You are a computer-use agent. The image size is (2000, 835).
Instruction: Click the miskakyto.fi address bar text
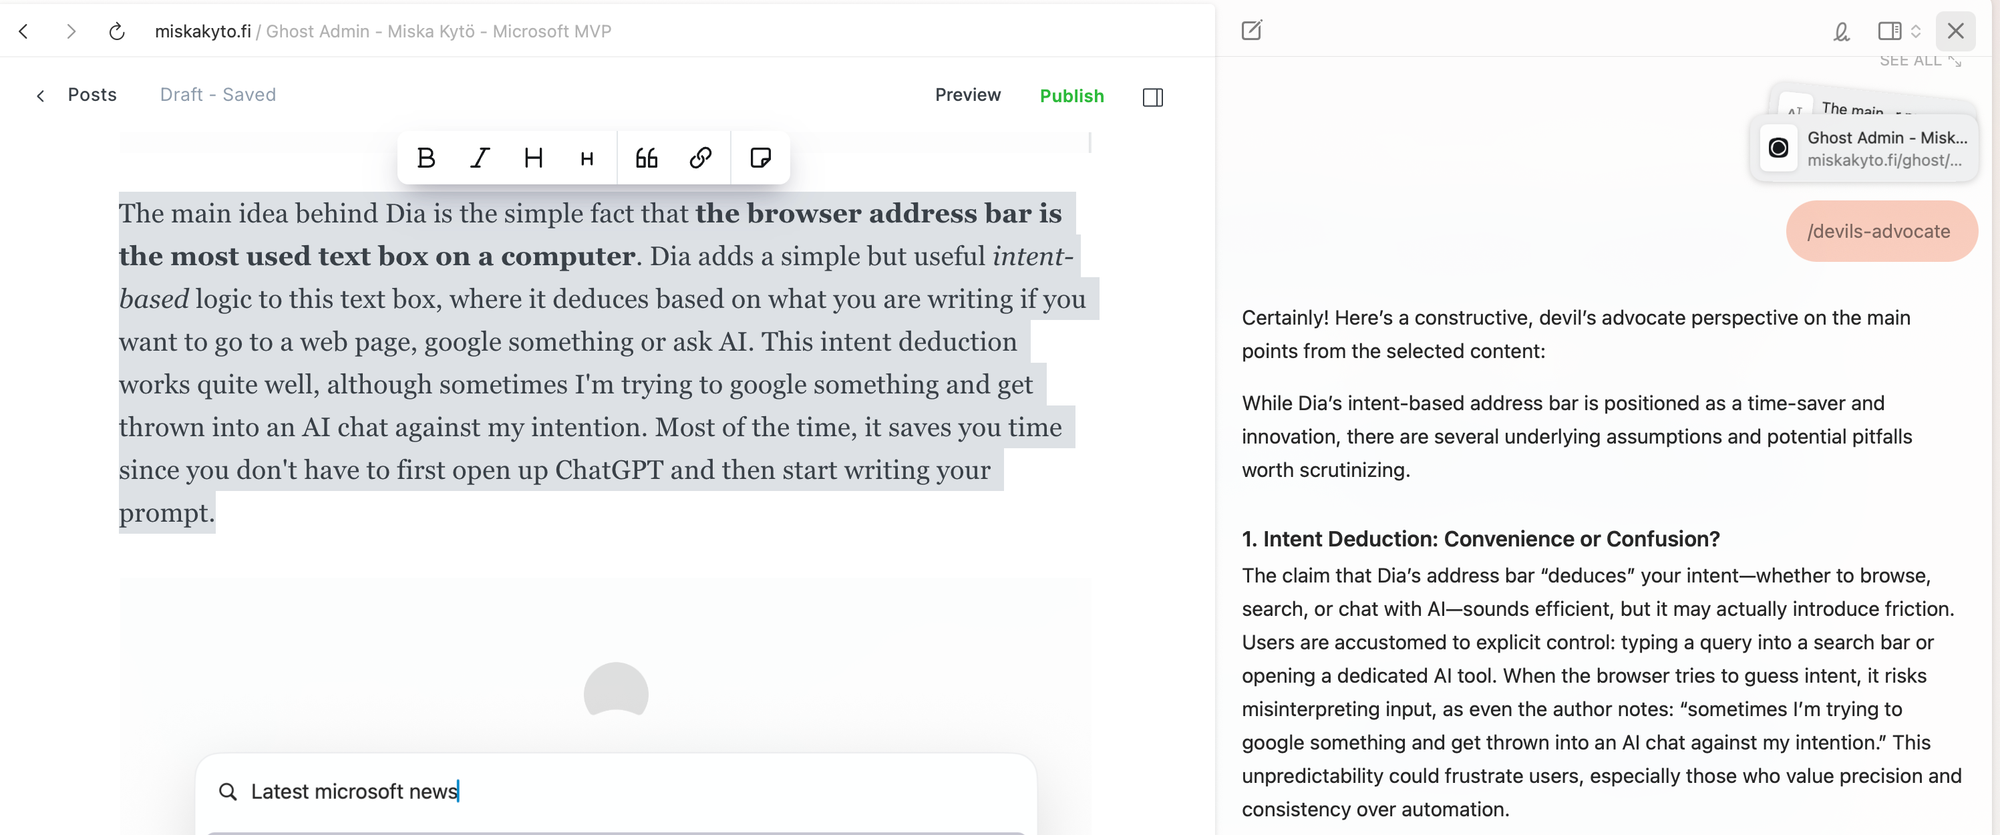203,31
